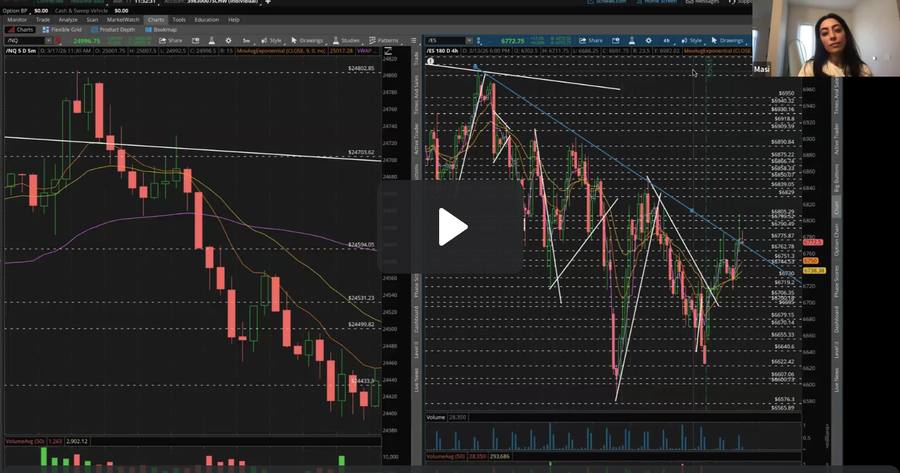Click the /NQ chart detach window icon
The image size is (900, 473).
(x=195, y=41)
